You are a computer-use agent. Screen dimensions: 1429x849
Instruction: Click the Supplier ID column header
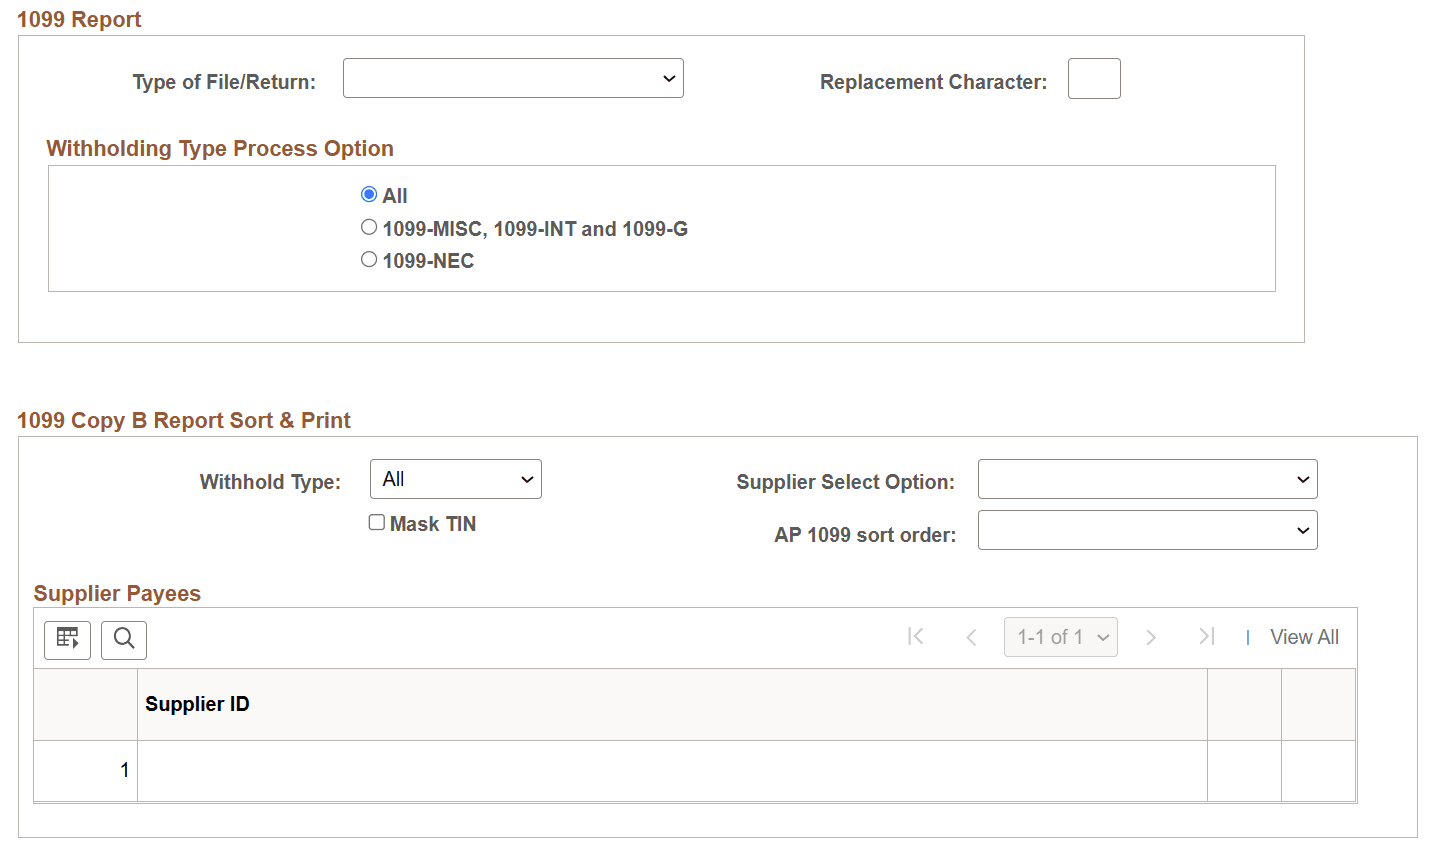(198, 704)
